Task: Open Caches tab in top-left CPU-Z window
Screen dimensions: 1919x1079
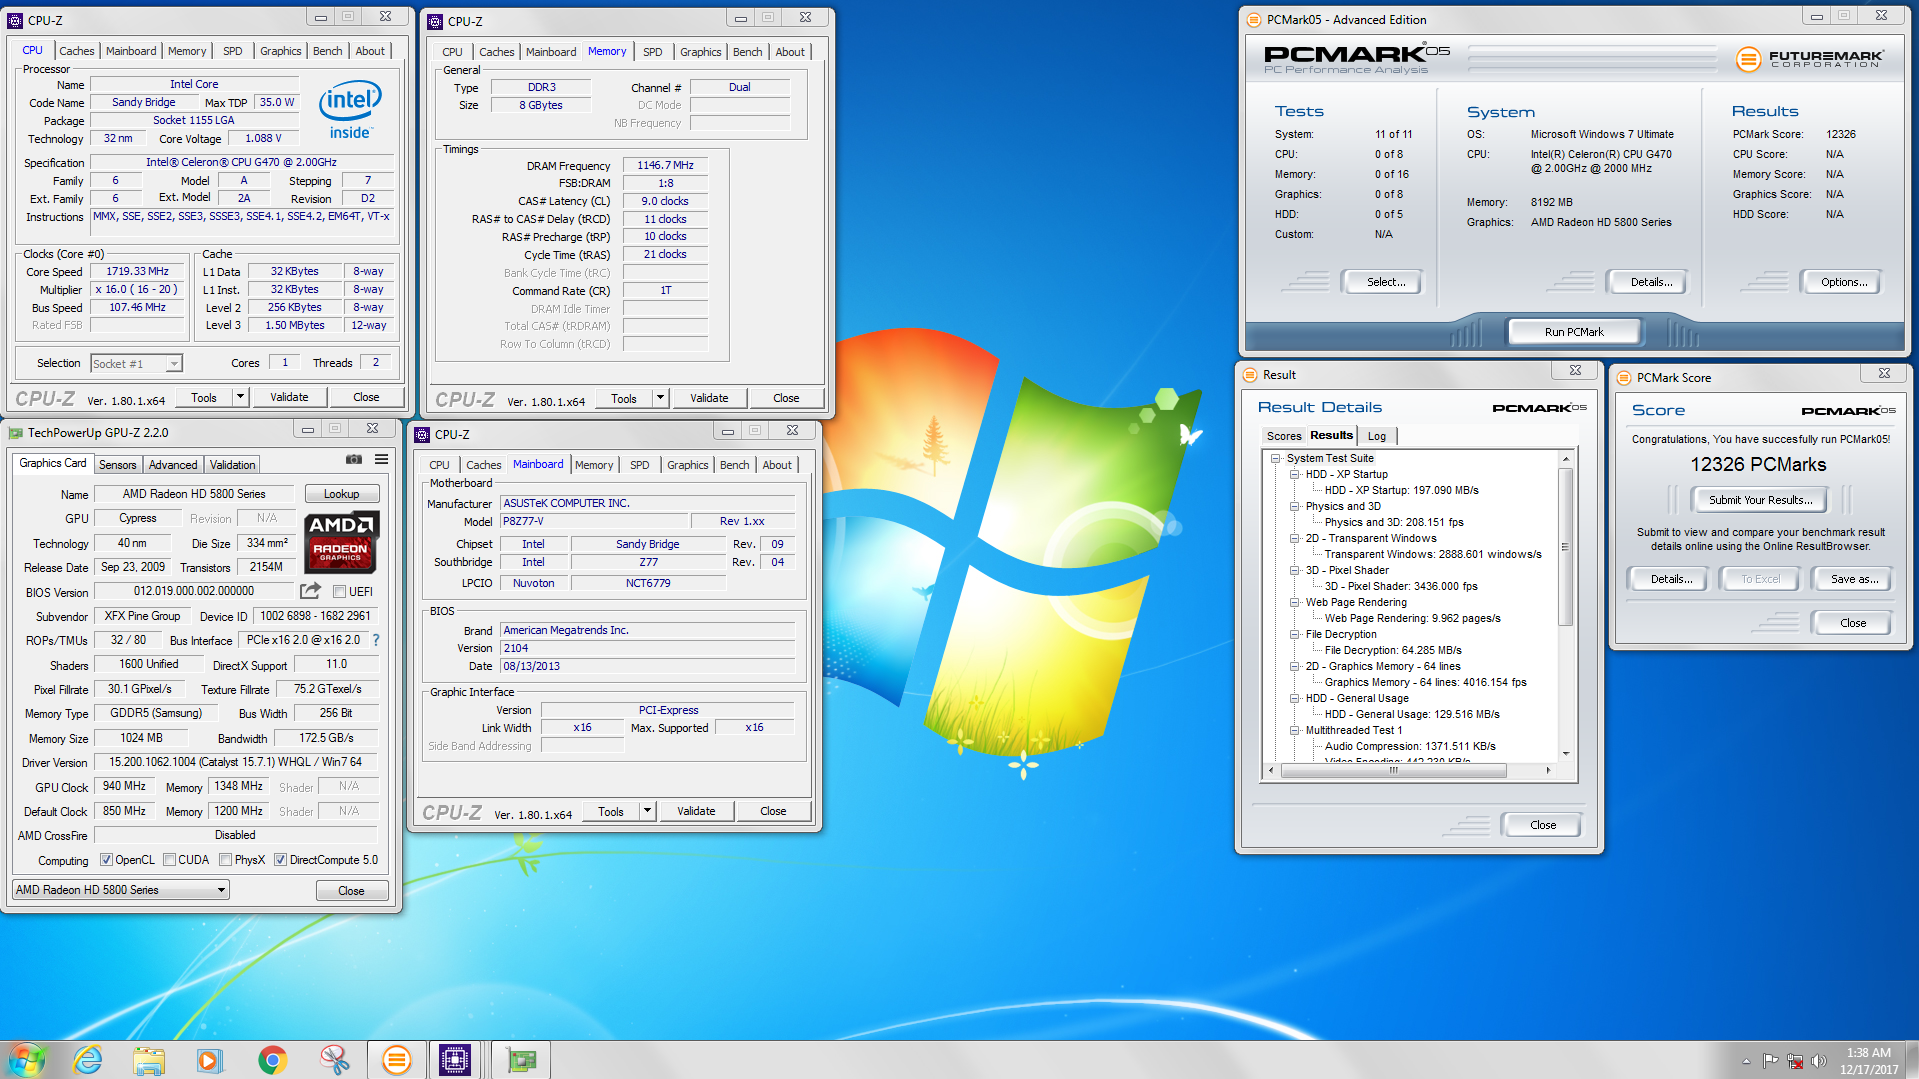Action: point(77,51)
